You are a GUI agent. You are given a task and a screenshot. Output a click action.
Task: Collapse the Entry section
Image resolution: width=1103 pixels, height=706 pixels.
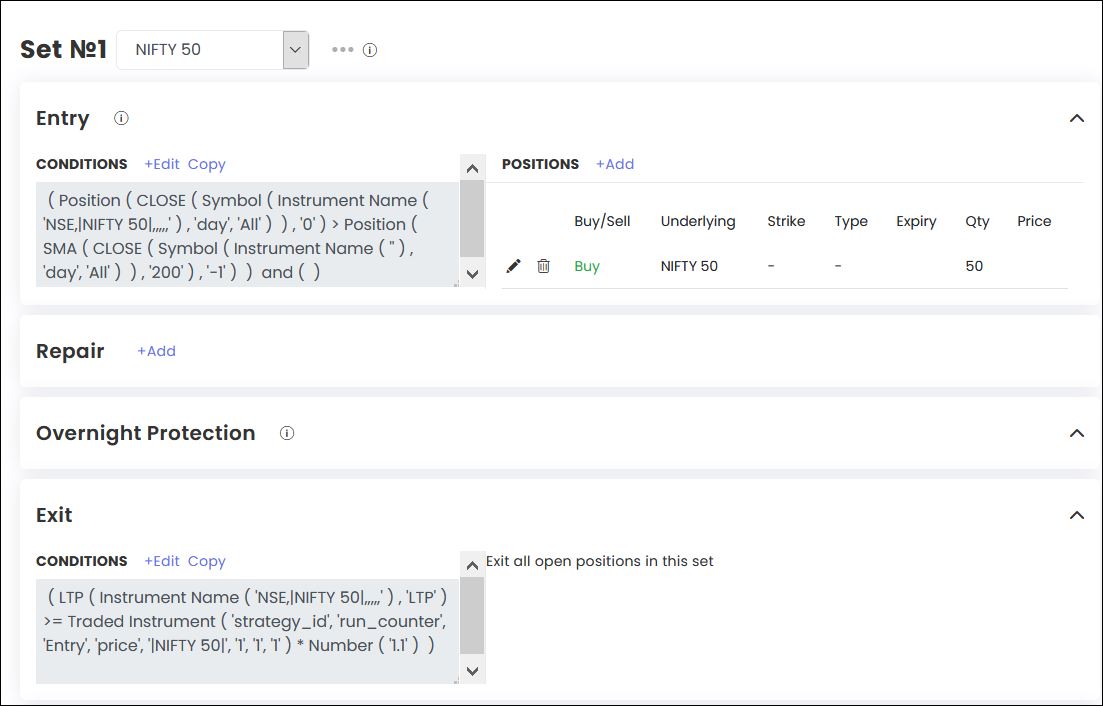click(1076, 118)
